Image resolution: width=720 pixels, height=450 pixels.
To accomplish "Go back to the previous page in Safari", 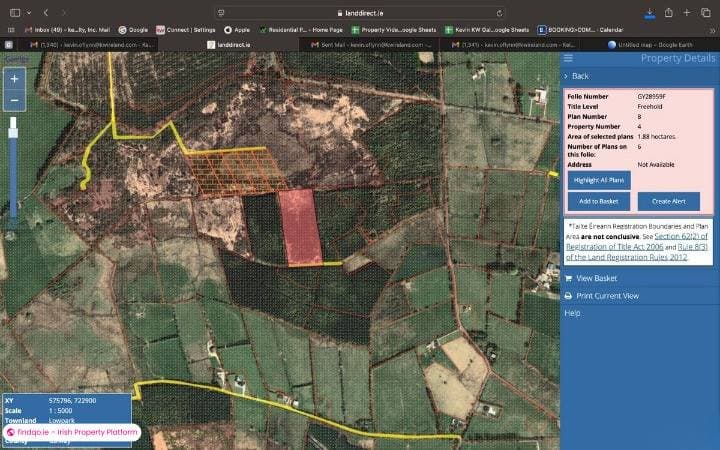I will click(46, 13).
